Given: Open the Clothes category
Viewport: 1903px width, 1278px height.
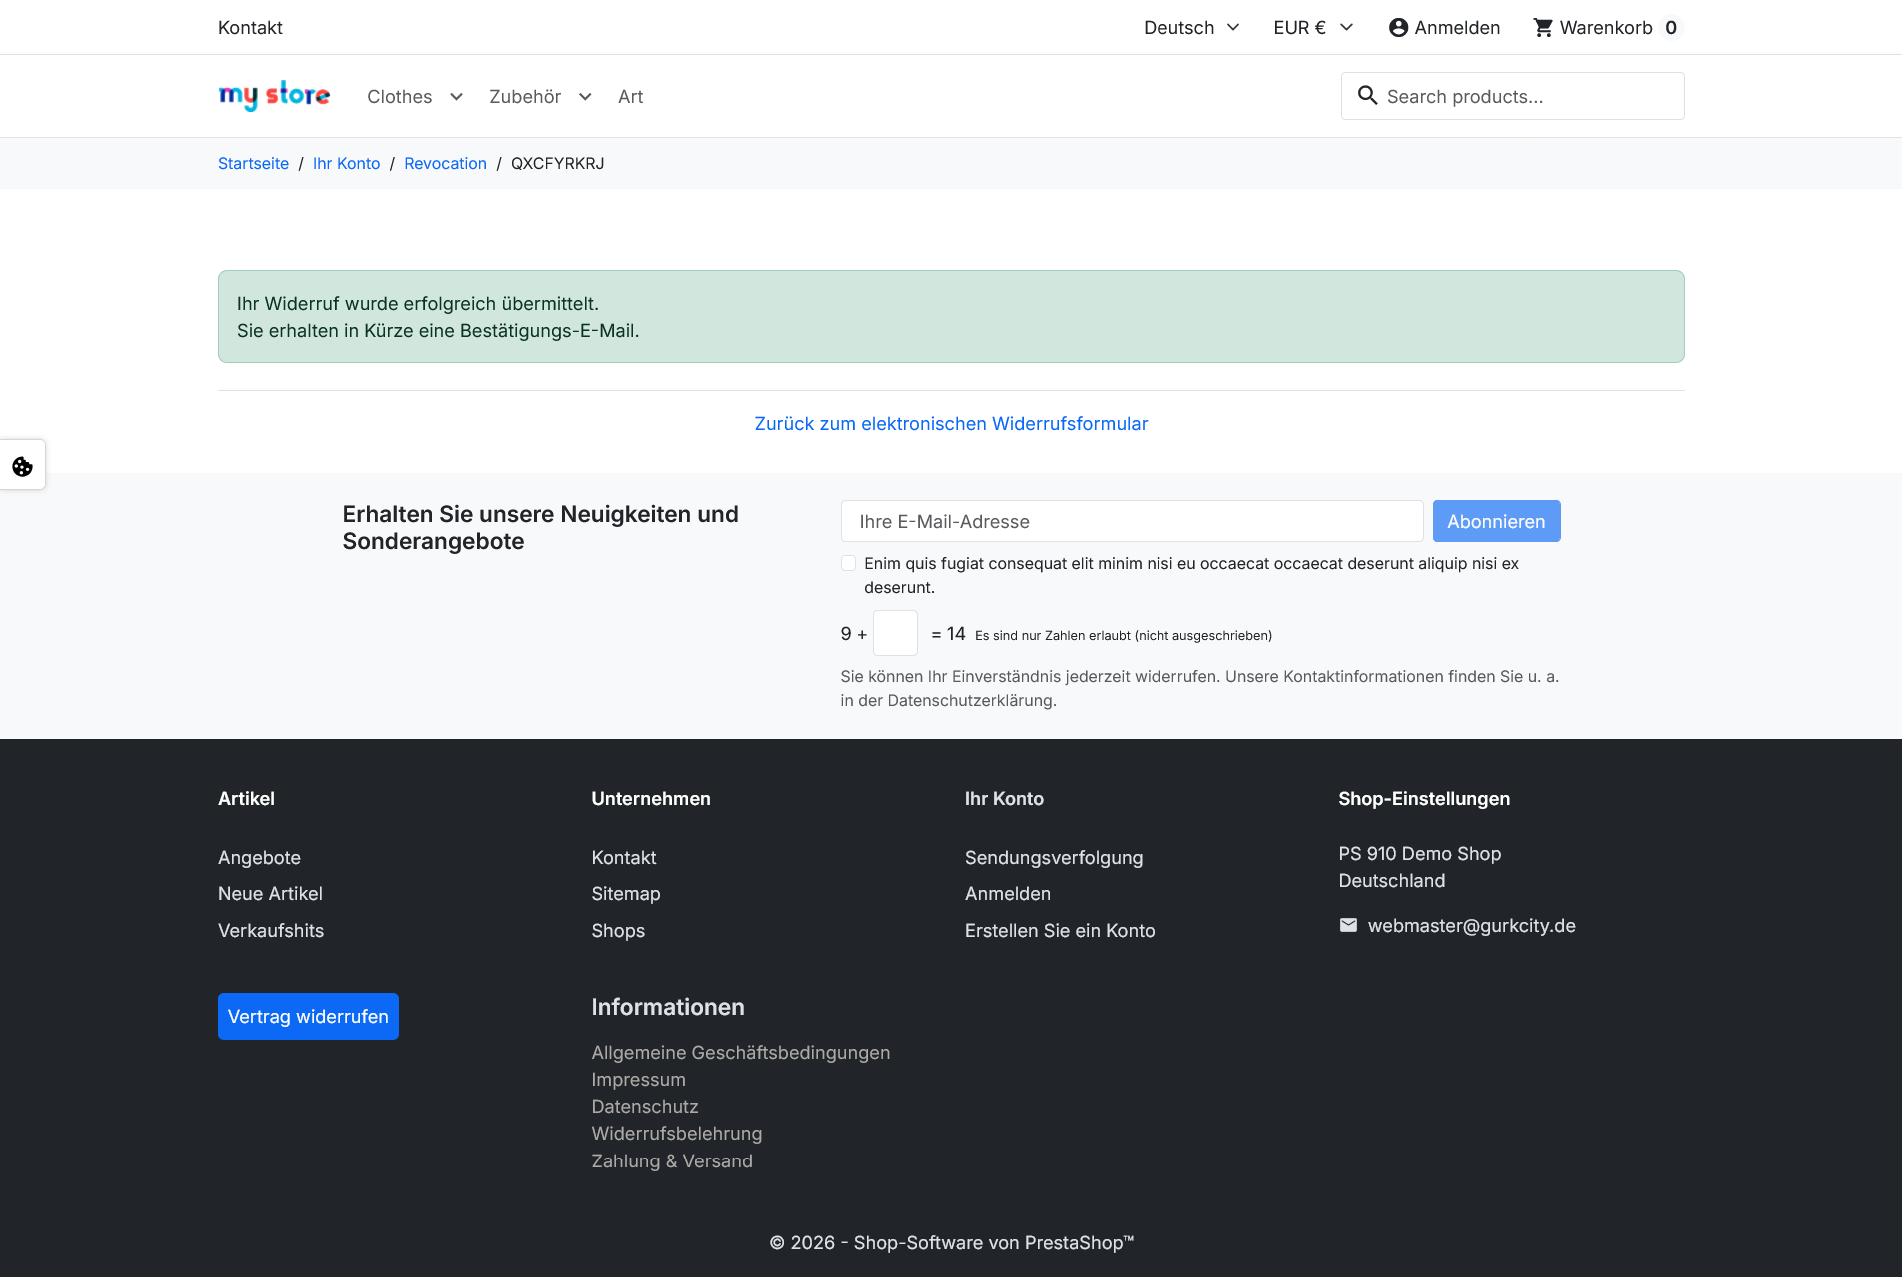Looking at the screenshot, I should [400, 97].
